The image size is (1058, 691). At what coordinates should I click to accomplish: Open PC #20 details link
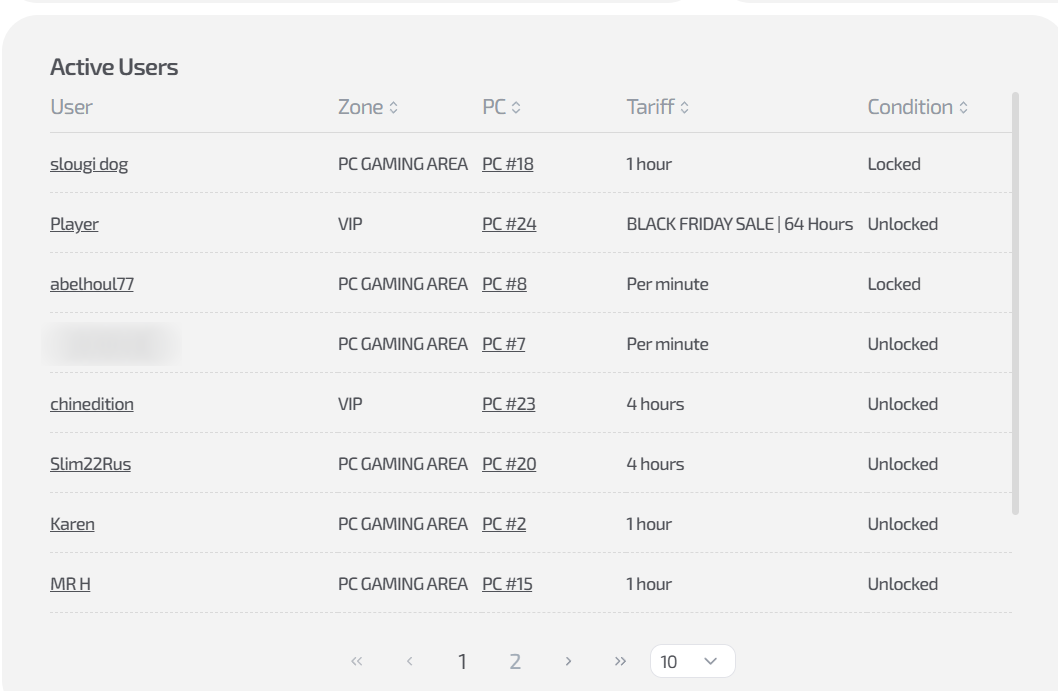pyautogui.click(x=509, y=464)
